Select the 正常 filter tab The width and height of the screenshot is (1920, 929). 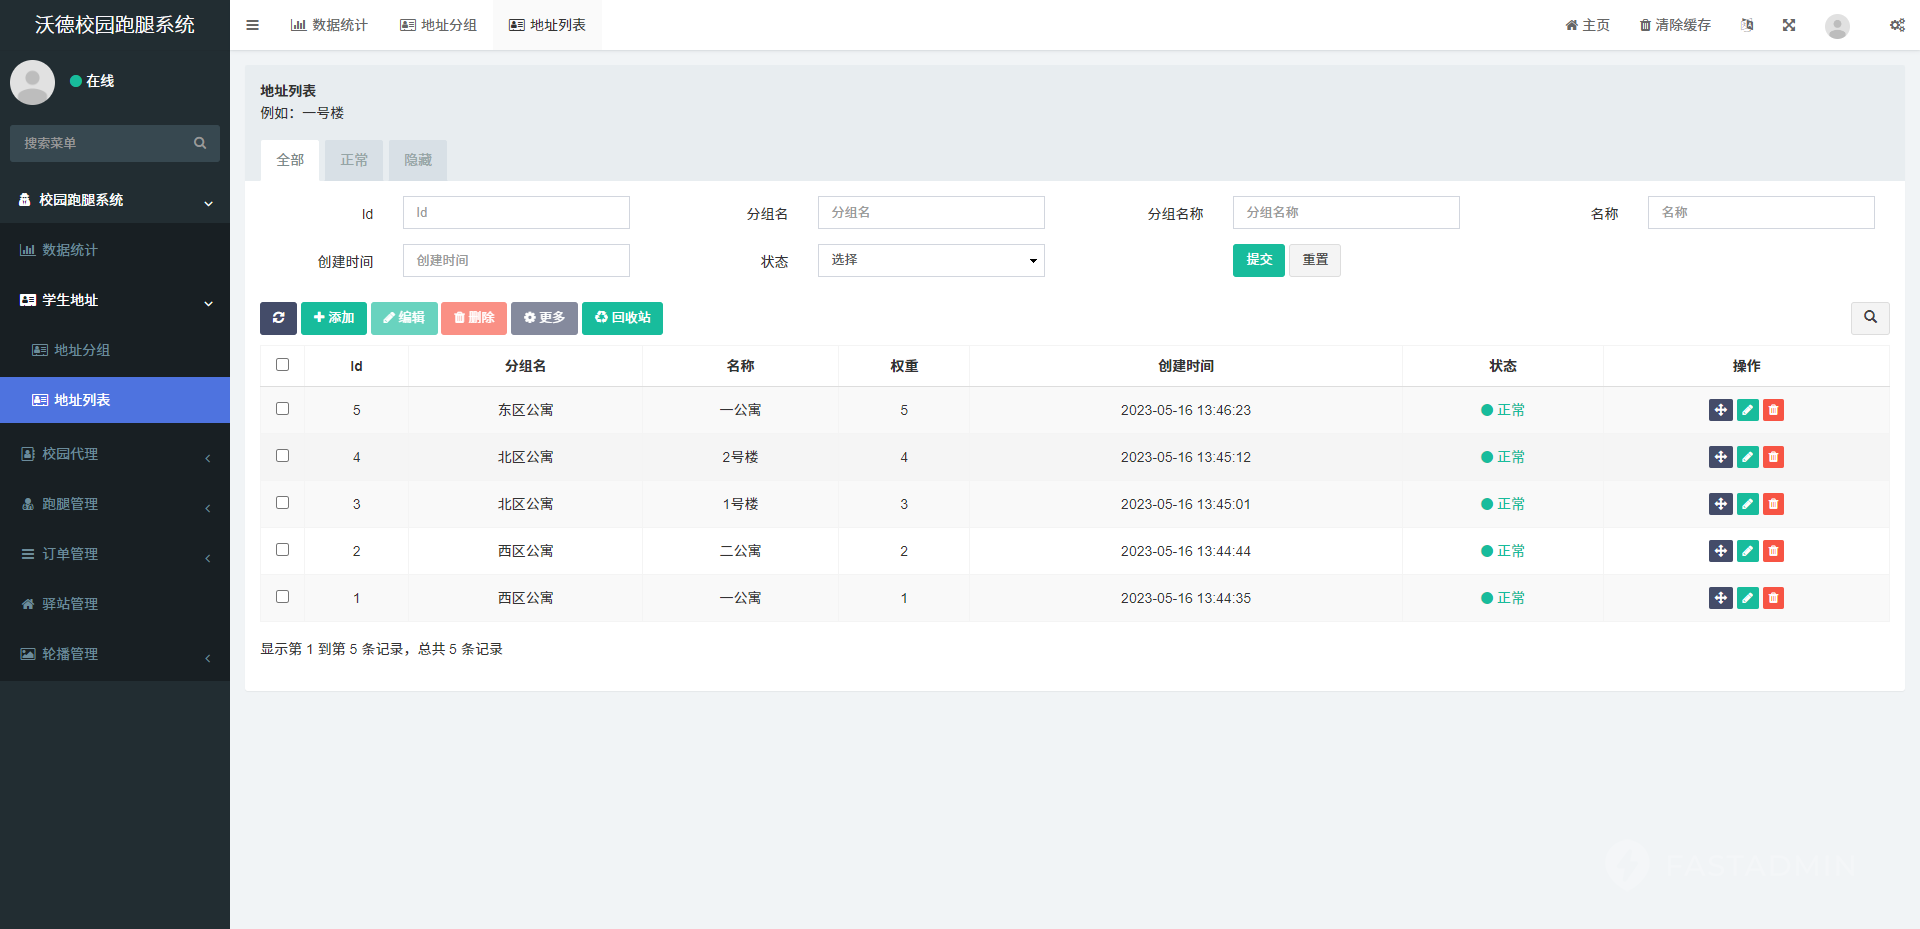click(x=354, y=160)
